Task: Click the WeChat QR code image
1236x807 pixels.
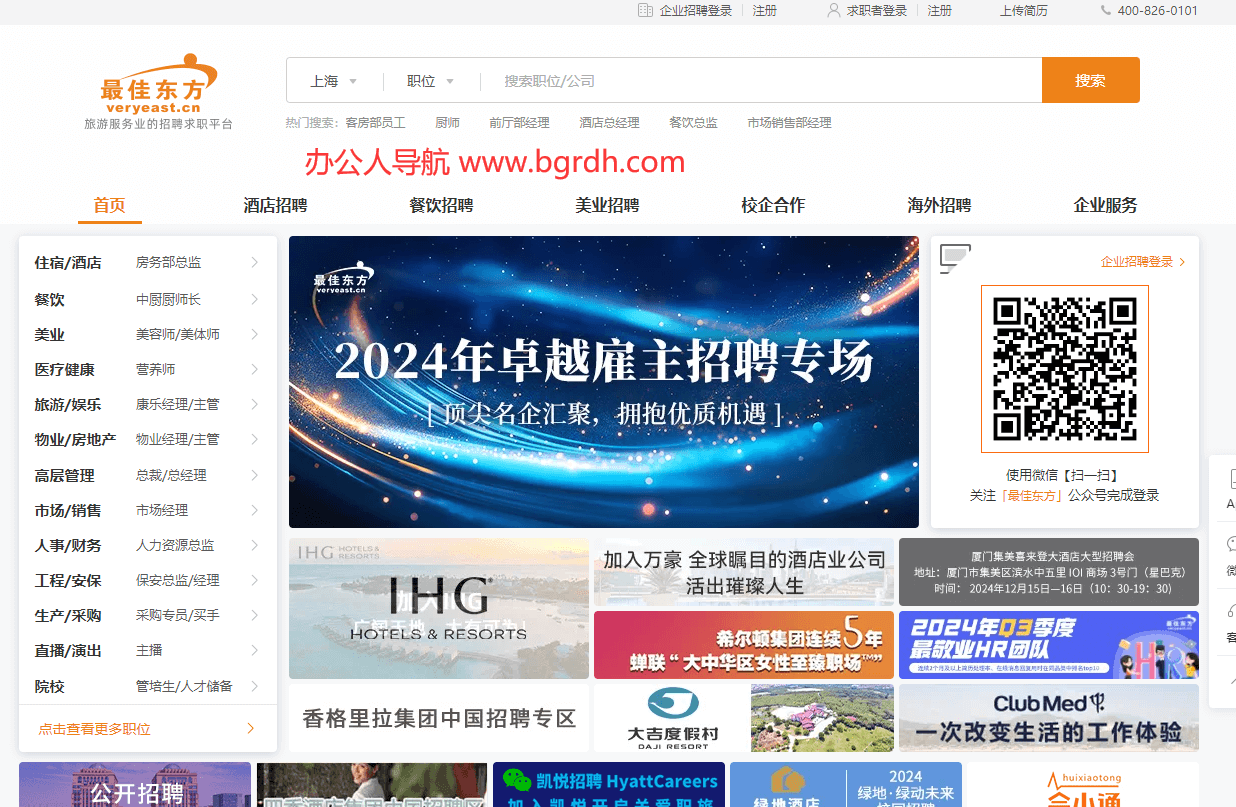Action: tap(1064, 369)
